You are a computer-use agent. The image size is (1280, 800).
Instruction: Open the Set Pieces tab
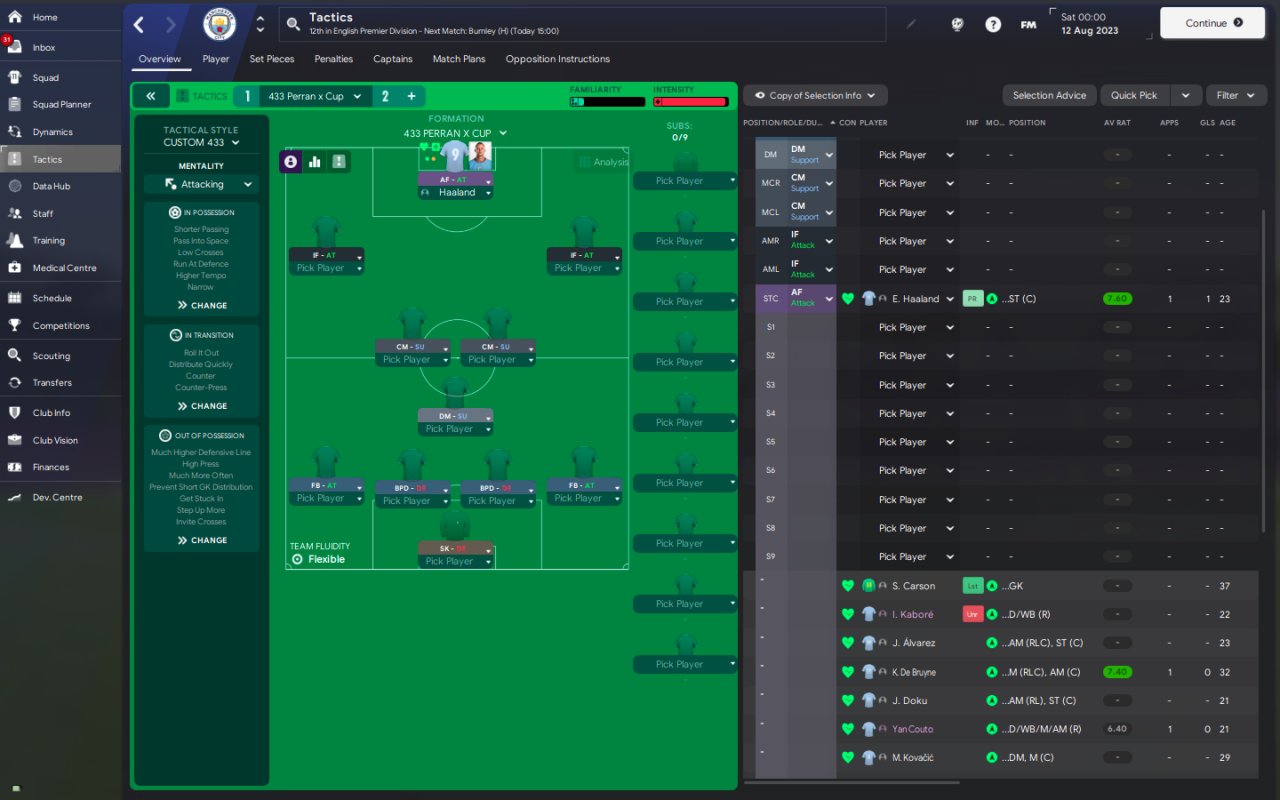pyautogui.click(x=272, y=59)
